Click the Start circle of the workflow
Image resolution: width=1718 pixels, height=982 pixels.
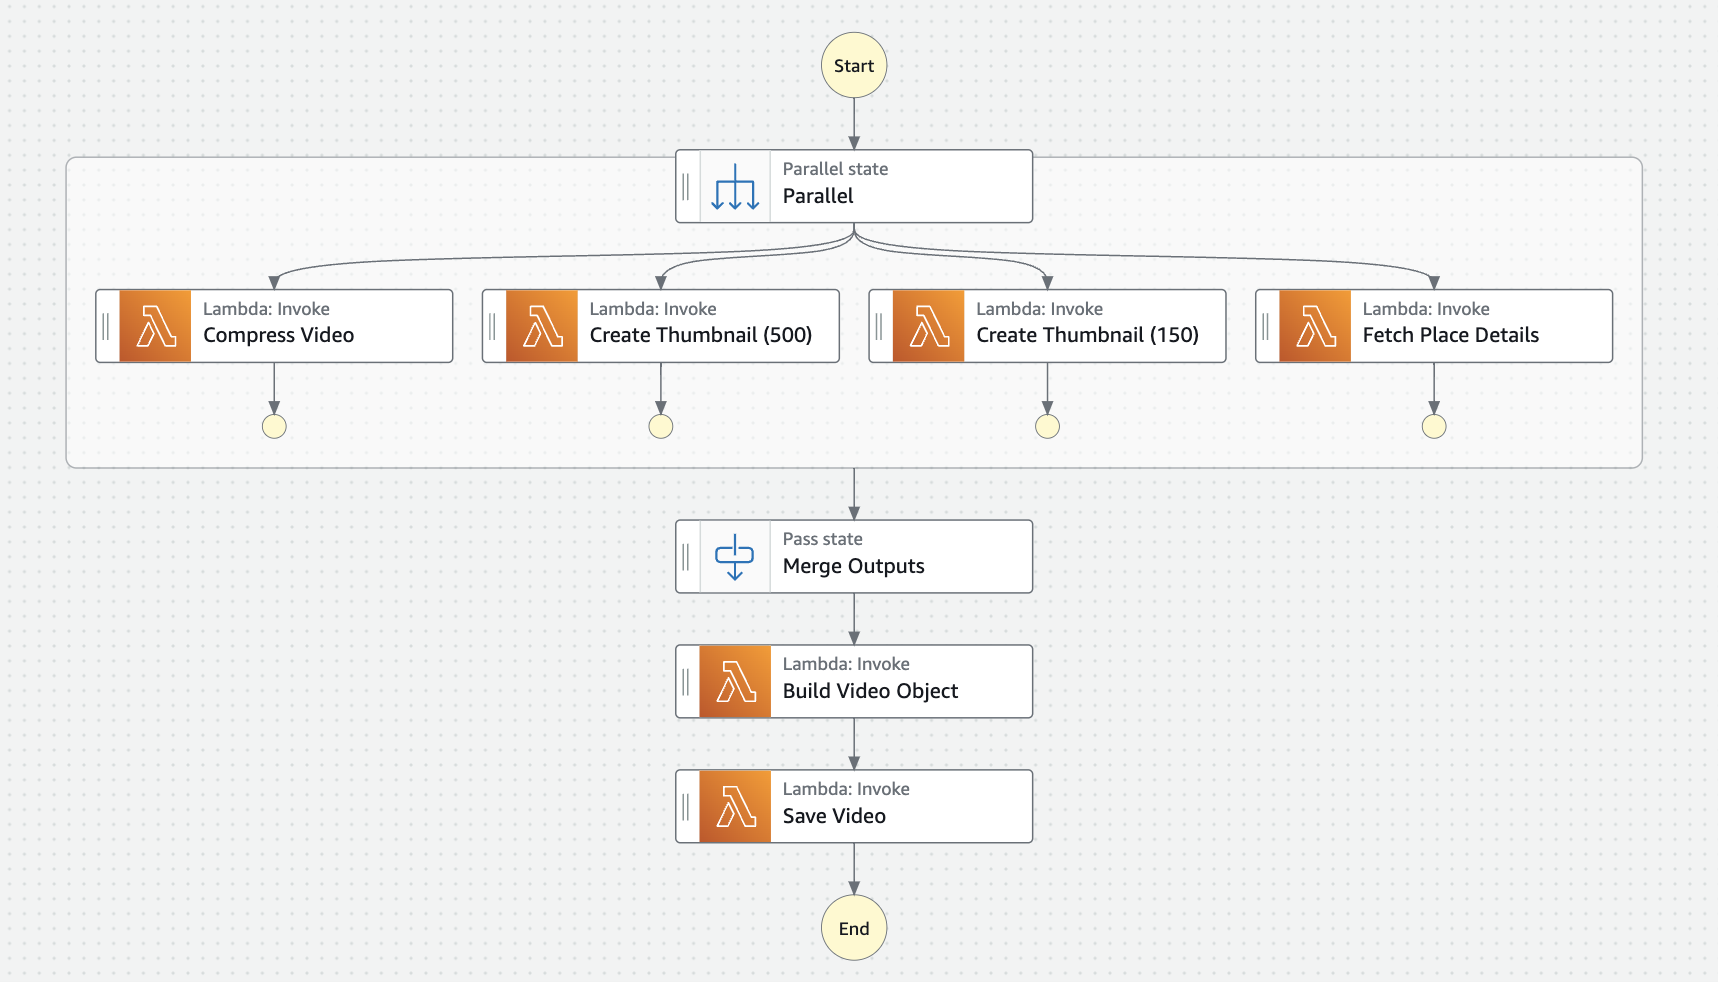(853, 65)
